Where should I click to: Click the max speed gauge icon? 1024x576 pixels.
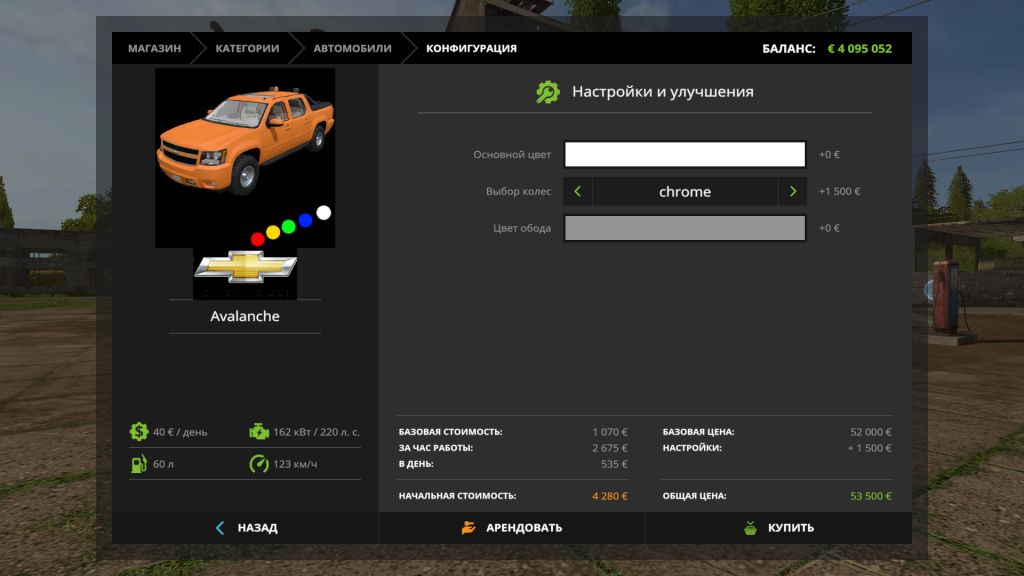click(258, 464)
